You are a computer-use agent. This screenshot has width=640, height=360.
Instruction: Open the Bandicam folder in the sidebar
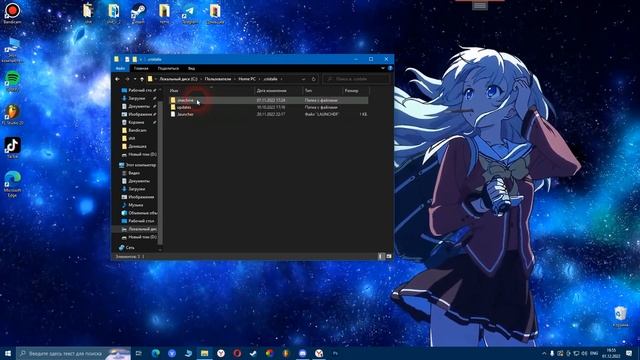click(137, 131)
